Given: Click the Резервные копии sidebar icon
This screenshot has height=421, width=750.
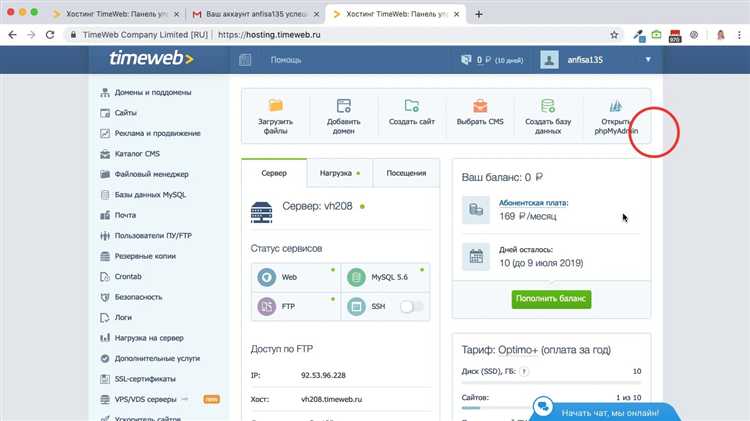Looking at the screenshot, I should (105, 256).
